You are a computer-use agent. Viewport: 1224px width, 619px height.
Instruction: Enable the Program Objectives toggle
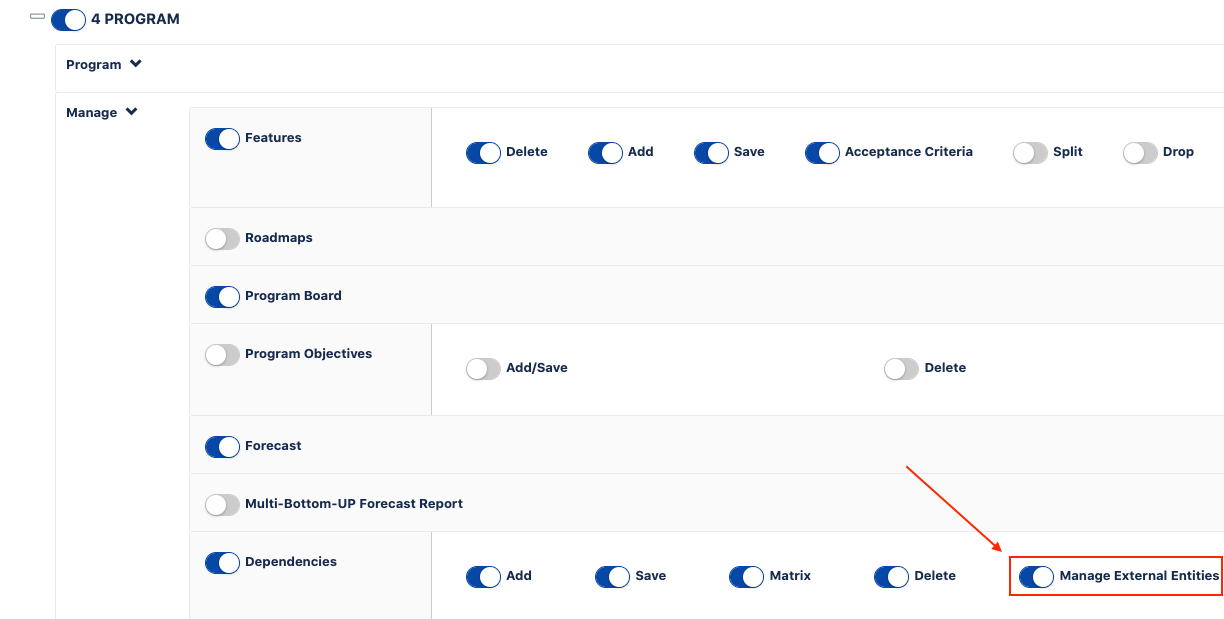tap(222, 354)
